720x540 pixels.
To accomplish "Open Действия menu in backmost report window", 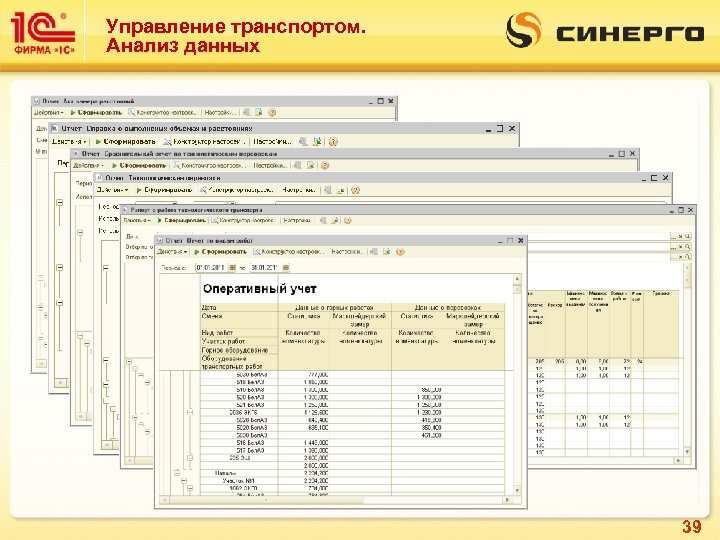I will tap(49, 112).
